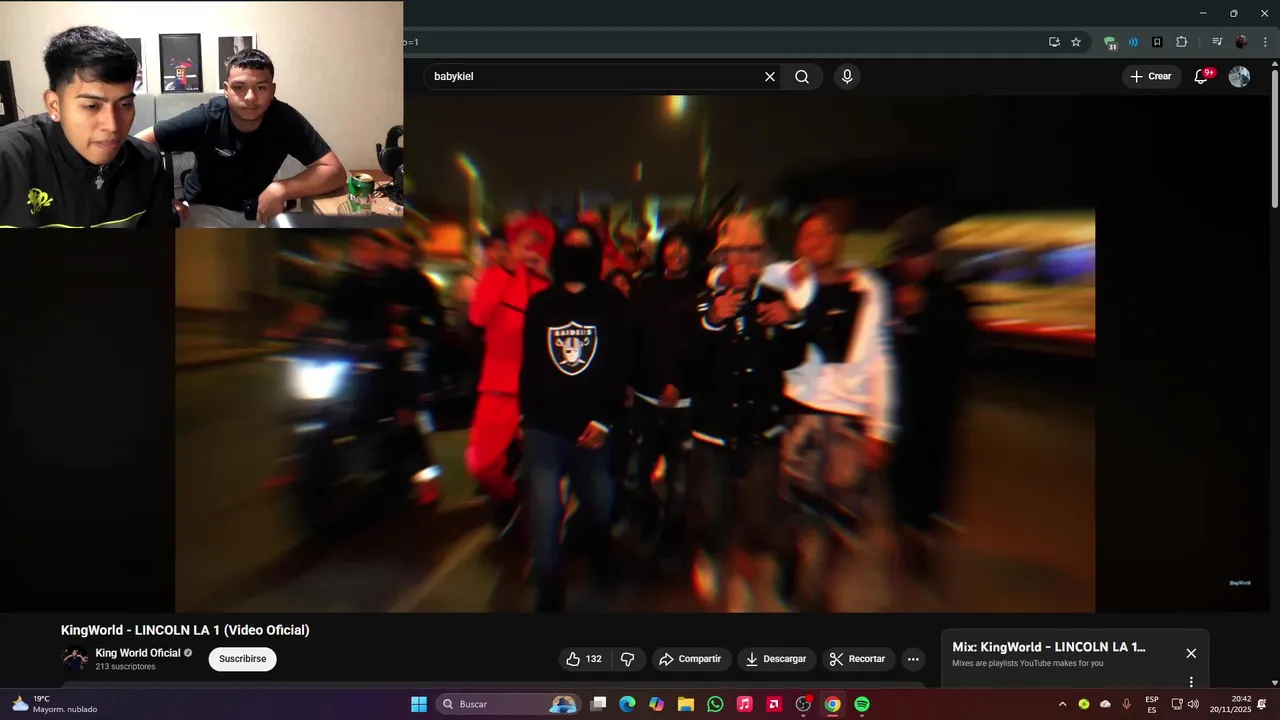Image resolution: width=1280 pixels, height=720 pixels.
Task: Click 213 suscriptores text
Action: tap(125, 667)
